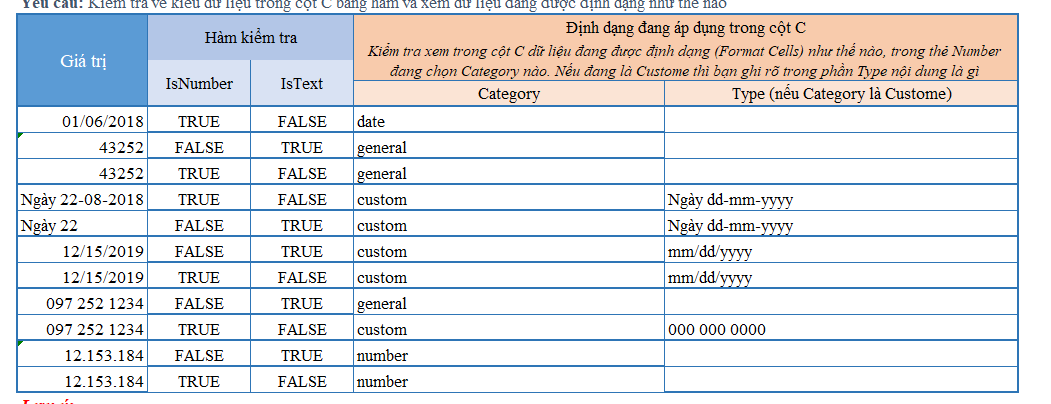Select the 097 252 1234 cell whose IsText is TRUE

click(x=82, y=303)
